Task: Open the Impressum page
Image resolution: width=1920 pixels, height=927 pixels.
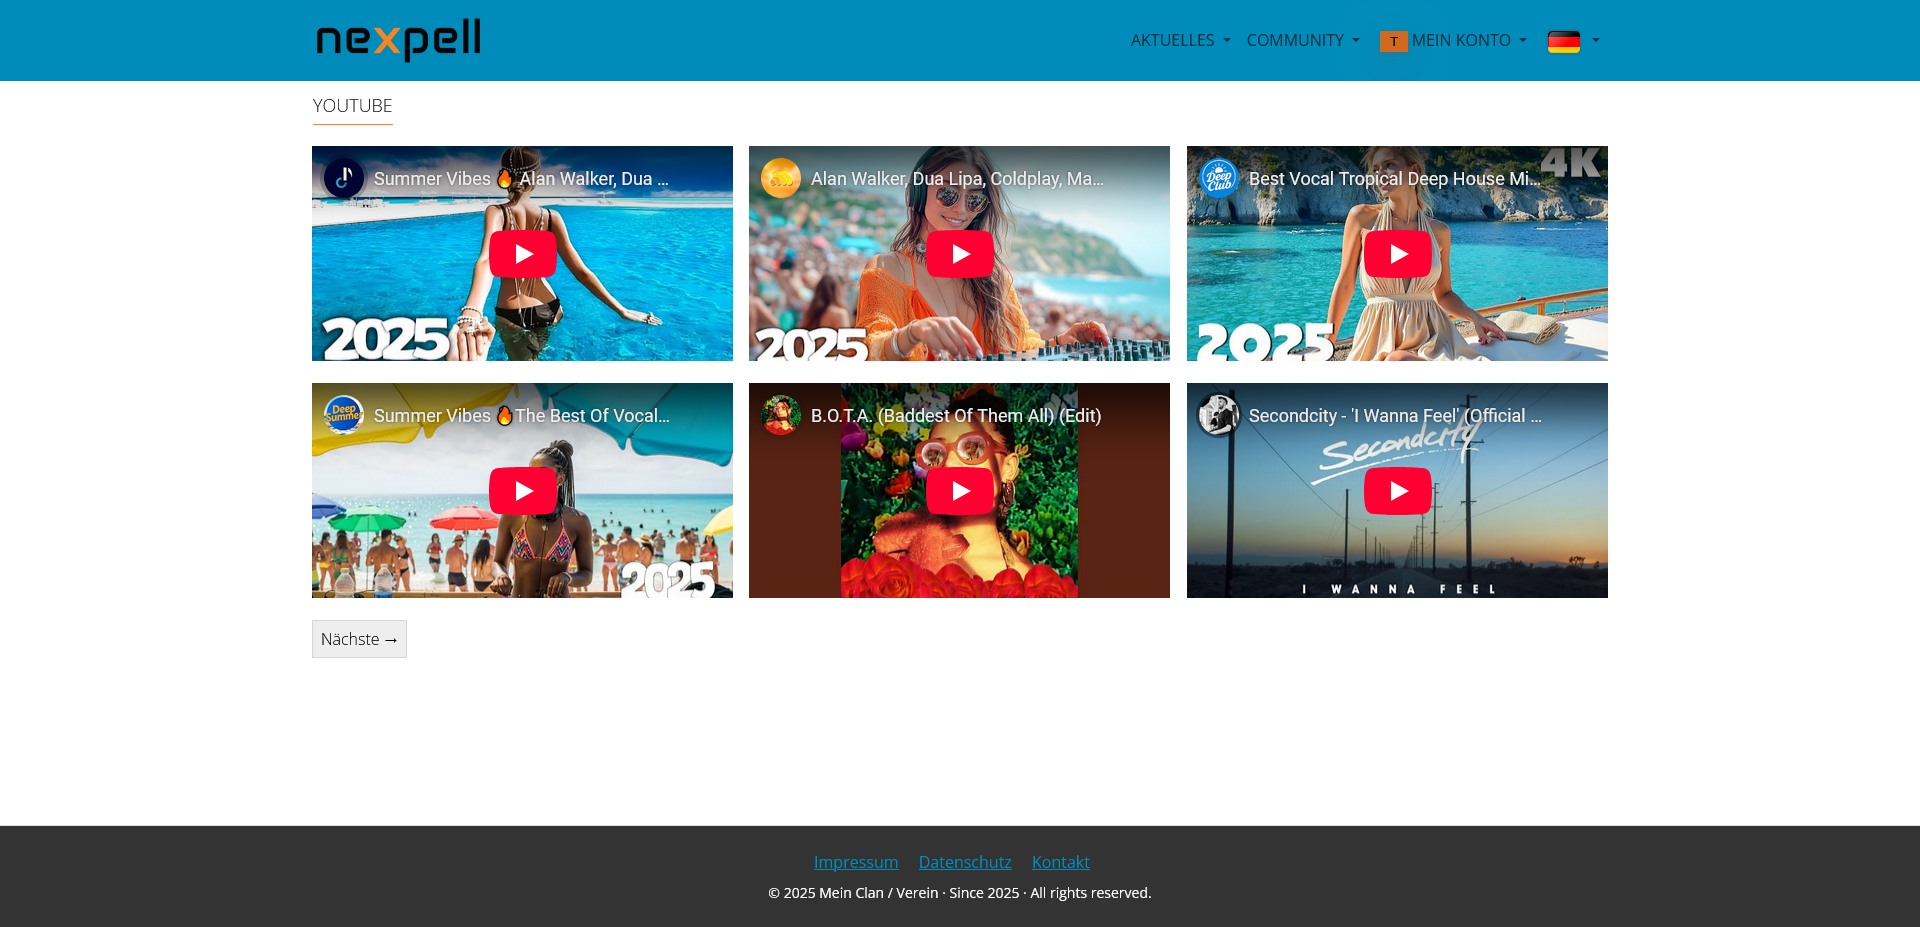Action: point(856,861)
